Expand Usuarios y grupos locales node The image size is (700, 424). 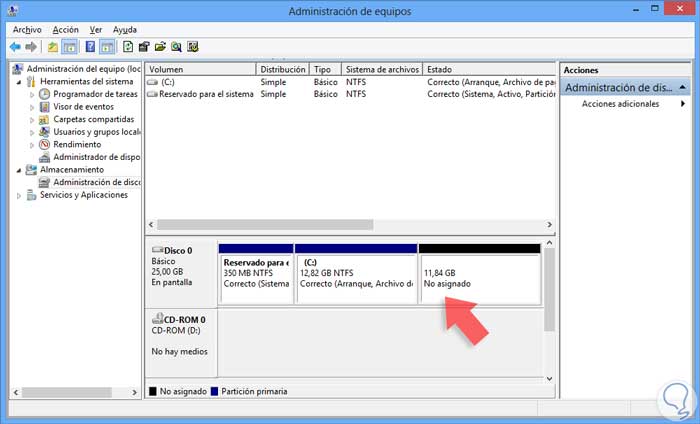click(x=32, y=132)
